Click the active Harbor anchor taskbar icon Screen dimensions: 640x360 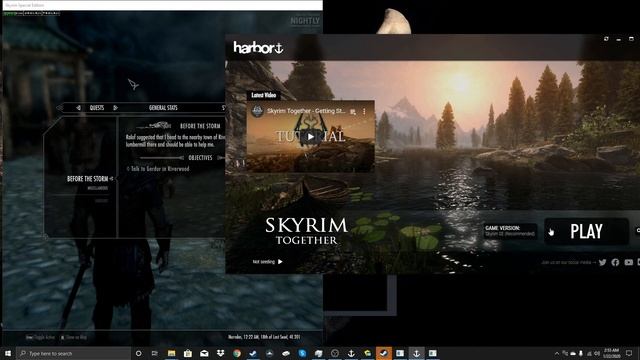coord(416,353)
